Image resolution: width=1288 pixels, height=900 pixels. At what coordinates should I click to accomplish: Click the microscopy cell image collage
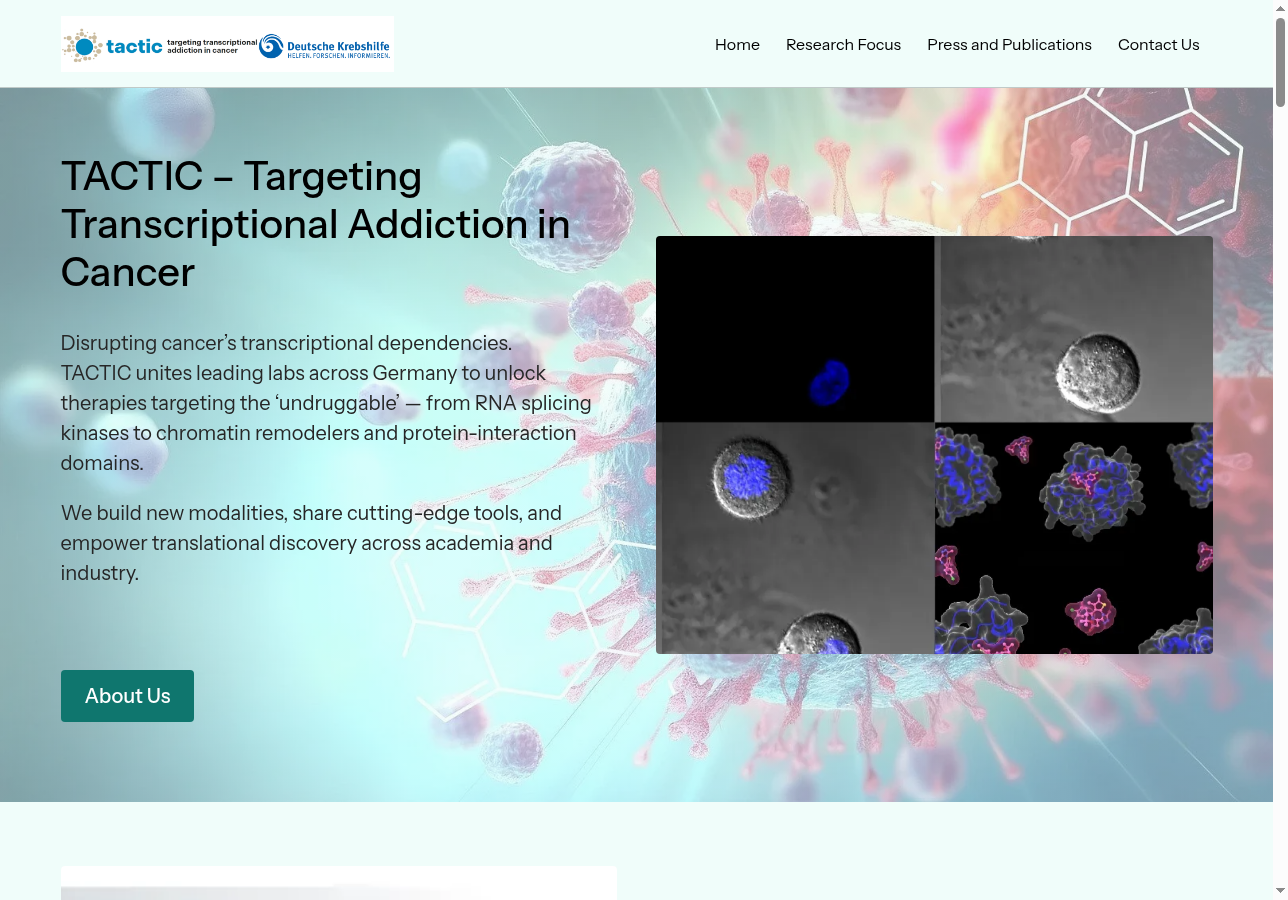pos(934,445)
